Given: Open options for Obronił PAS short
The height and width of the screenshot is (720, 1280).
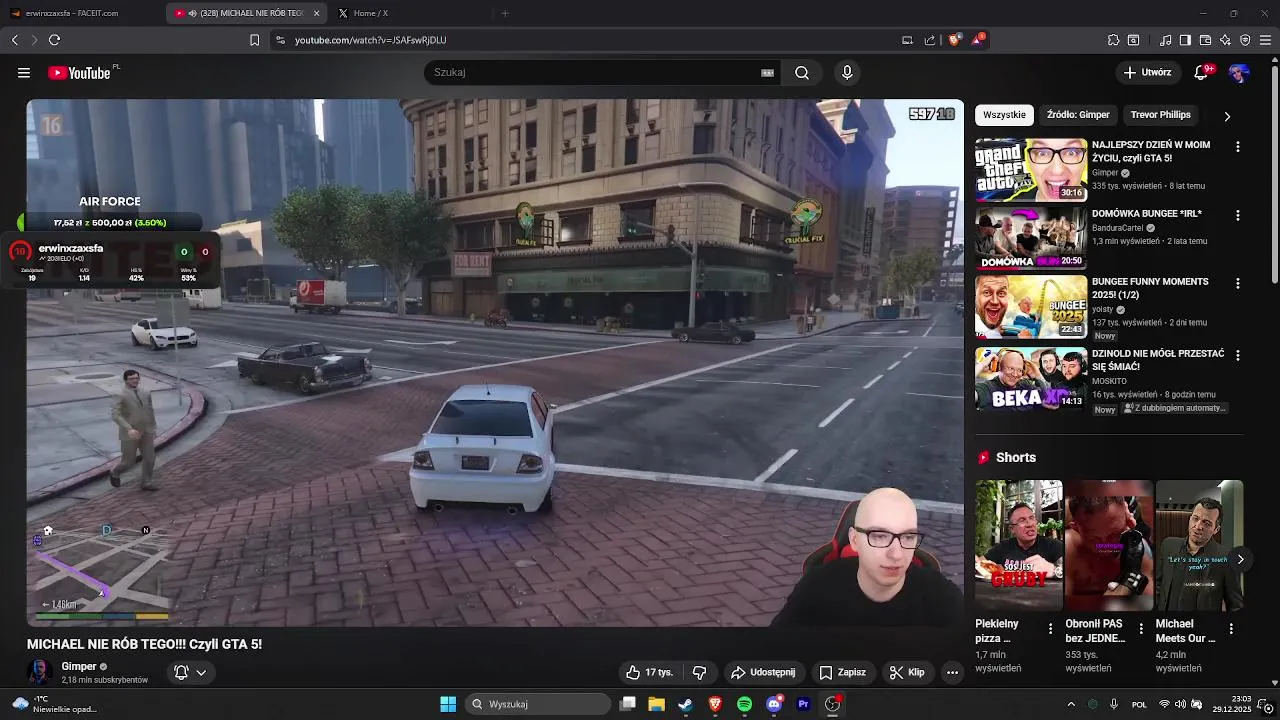Looking at the screenshot, I should (1141, 629).
